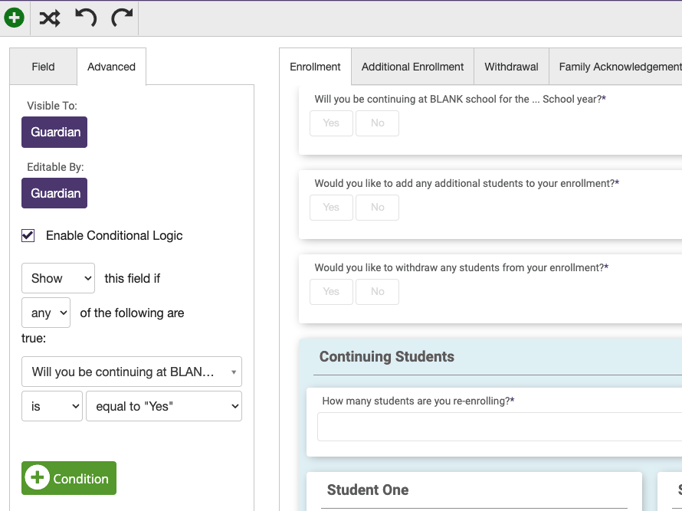The image size is (682, 511).
Task: Open the any/all conditions dropdown
Action: [x=46, y=313]
